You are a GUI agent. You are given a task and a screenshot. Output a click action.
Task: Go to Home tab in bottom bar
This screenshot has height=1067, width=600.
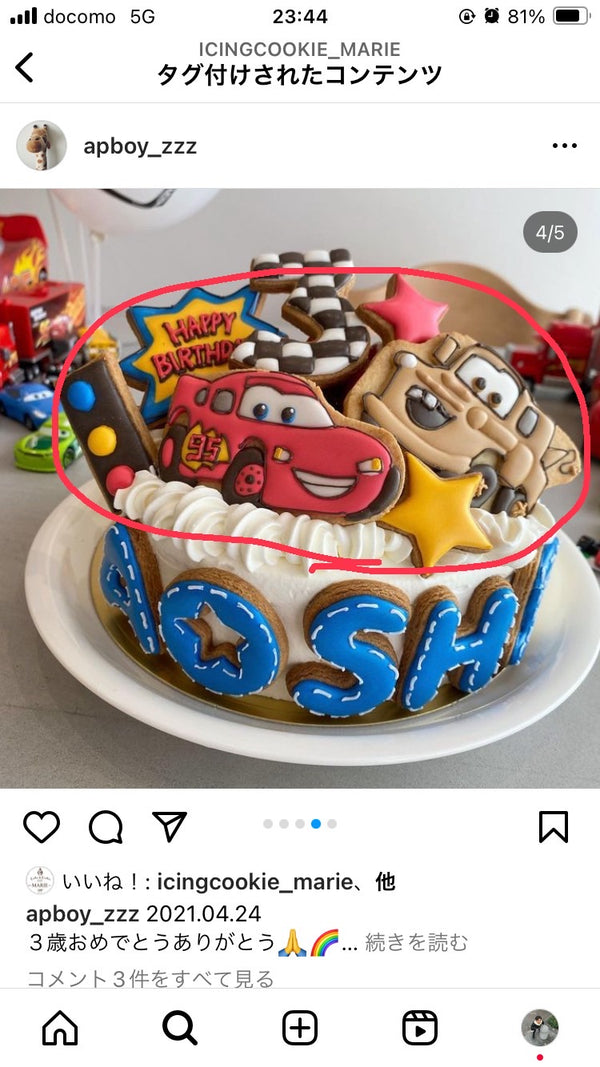[x=60, y=1028]
